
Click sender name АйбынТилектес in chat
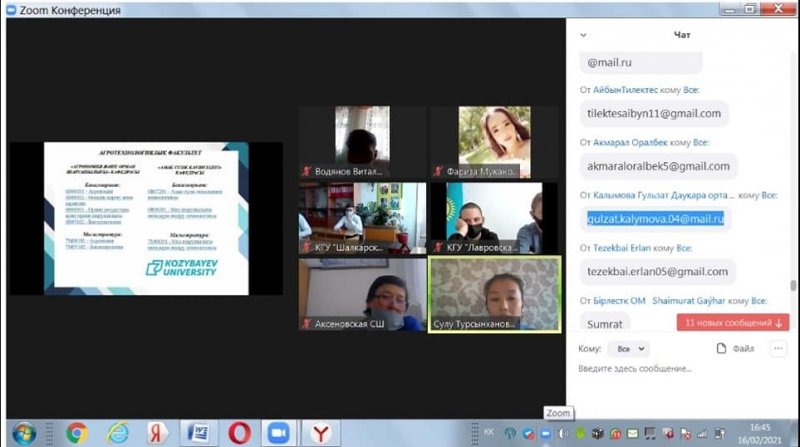click(x=625, y=90)
